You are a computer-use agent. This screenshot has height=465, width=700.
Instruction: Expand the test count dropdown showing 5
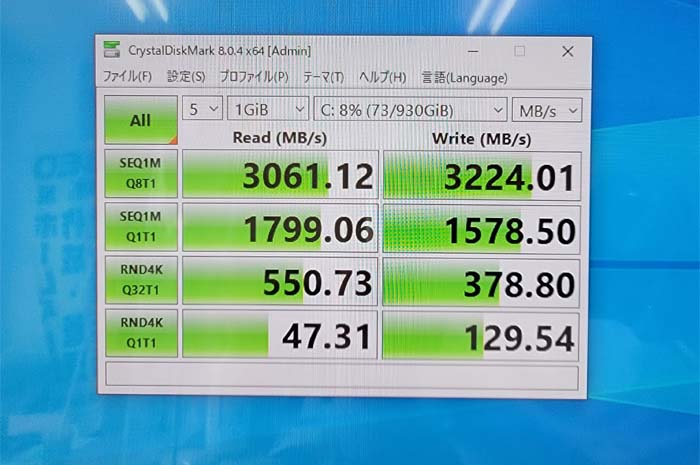tap(202, 108)
